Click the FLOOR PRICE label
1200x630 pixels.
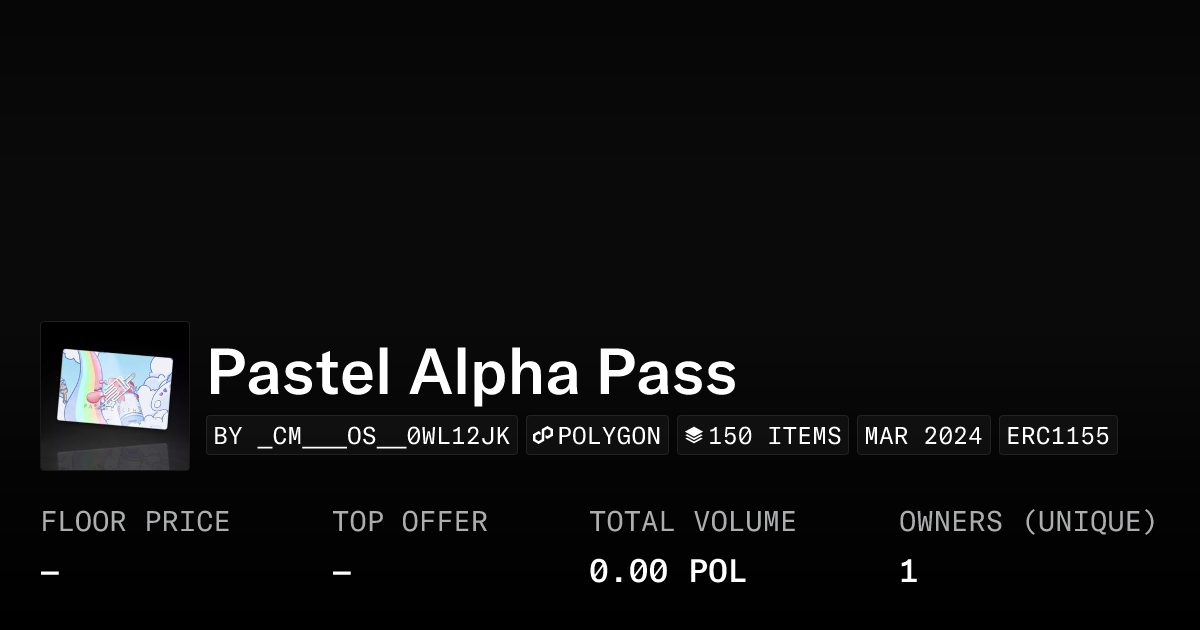click(135, 522)
